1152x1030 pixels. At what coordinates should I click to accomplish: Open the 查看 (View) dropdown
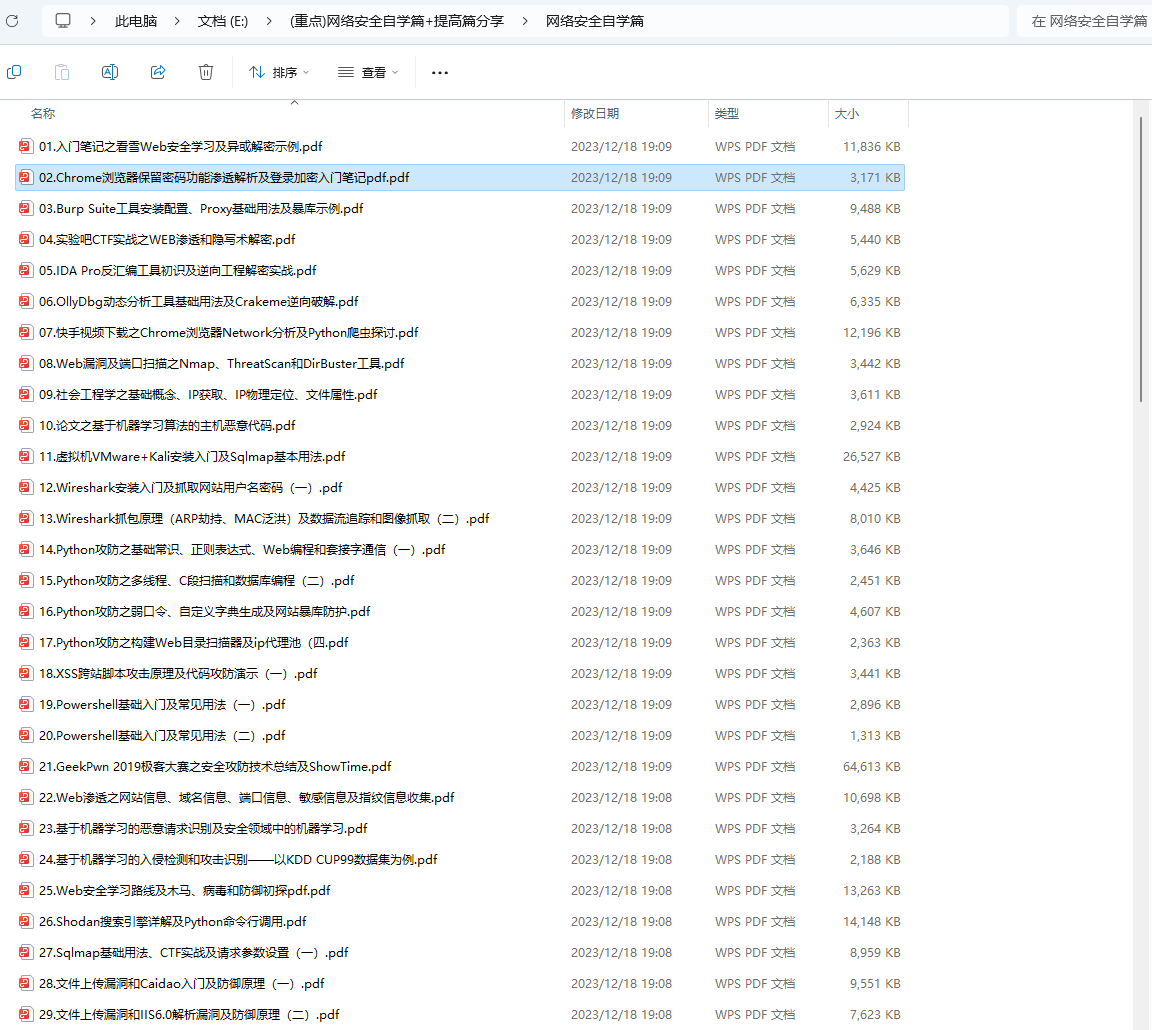[368, 72]
